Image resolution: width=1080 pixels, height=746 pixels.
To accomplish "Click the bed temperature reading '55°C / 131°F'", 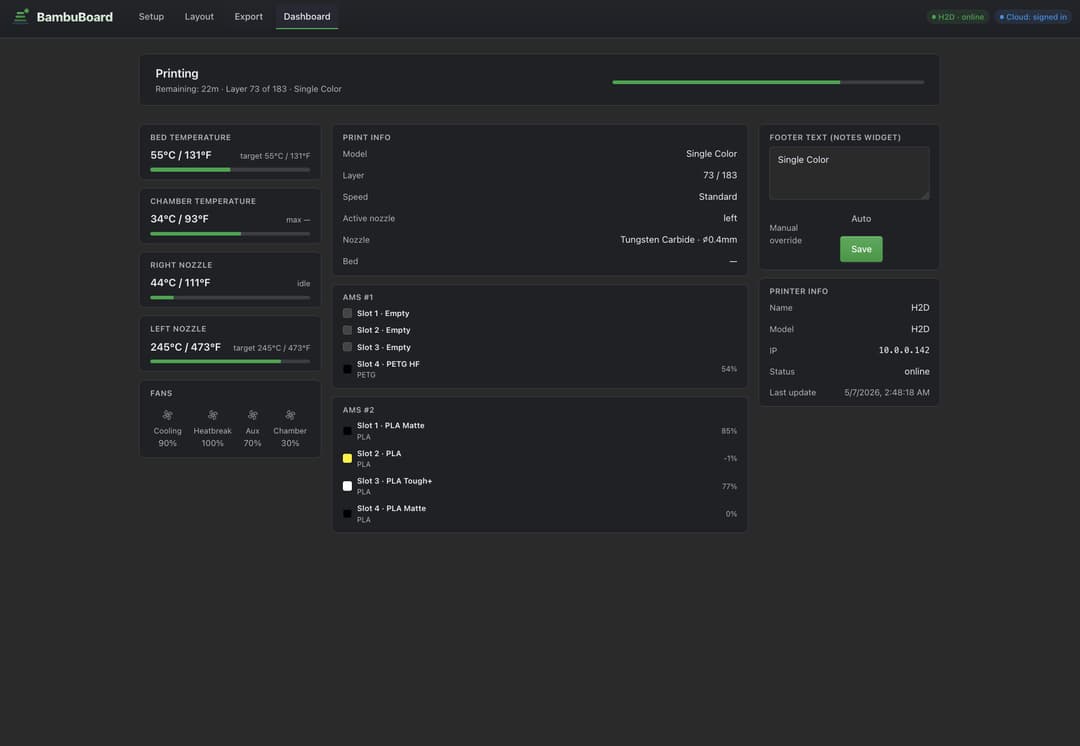I will [180, 155].
